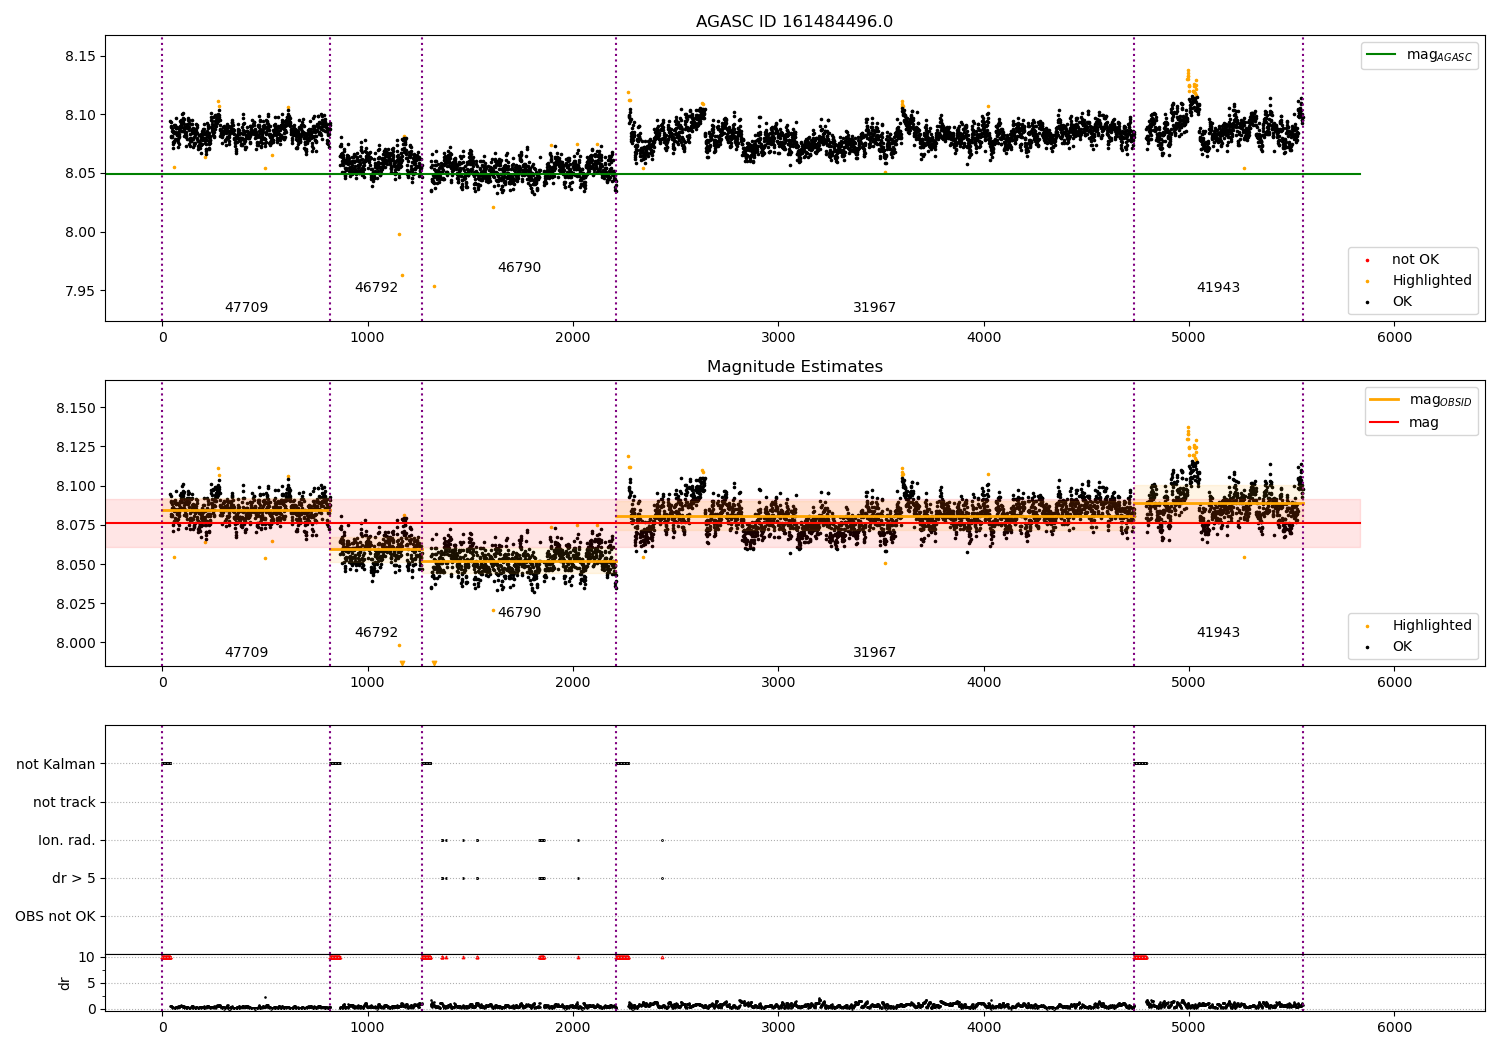Screen dimensions: 1500x1050
Task: Click the rotated 'dr' y-axis label
Action: tap(65, 983)
